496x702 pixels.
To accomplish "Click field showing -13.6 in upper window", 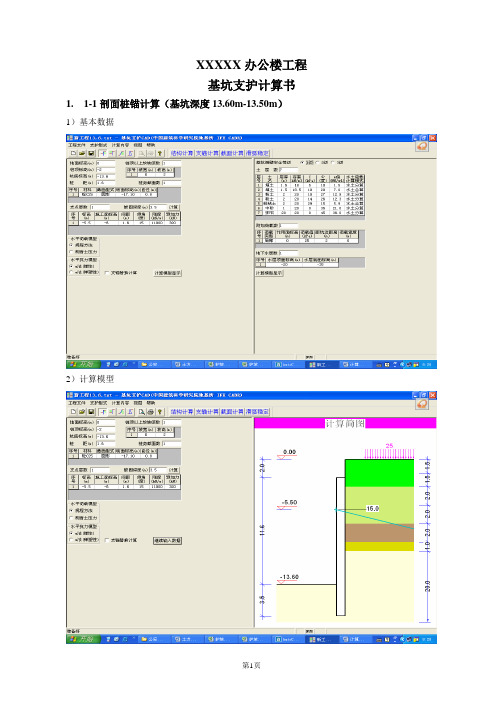I will (x=106, y=176).
